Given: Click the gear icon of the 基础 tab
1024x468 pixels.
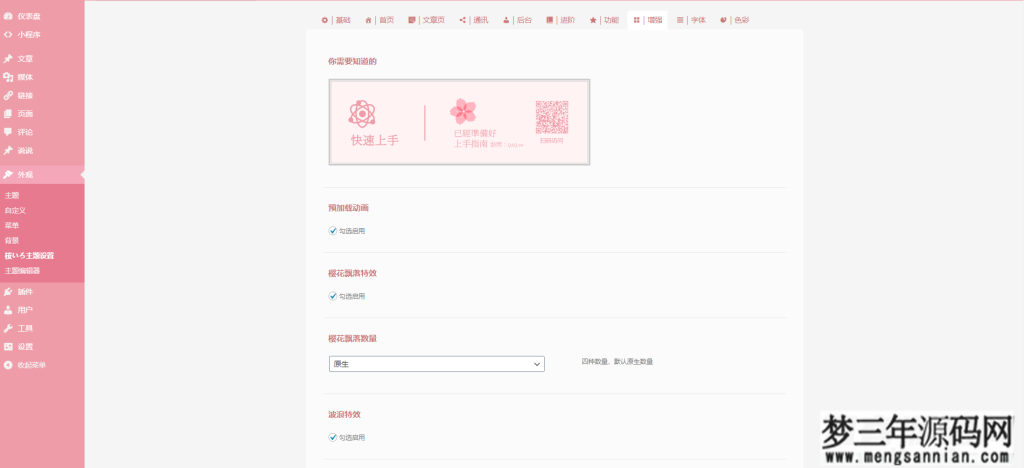Looking at the screenshot, I should coord(325,20).
